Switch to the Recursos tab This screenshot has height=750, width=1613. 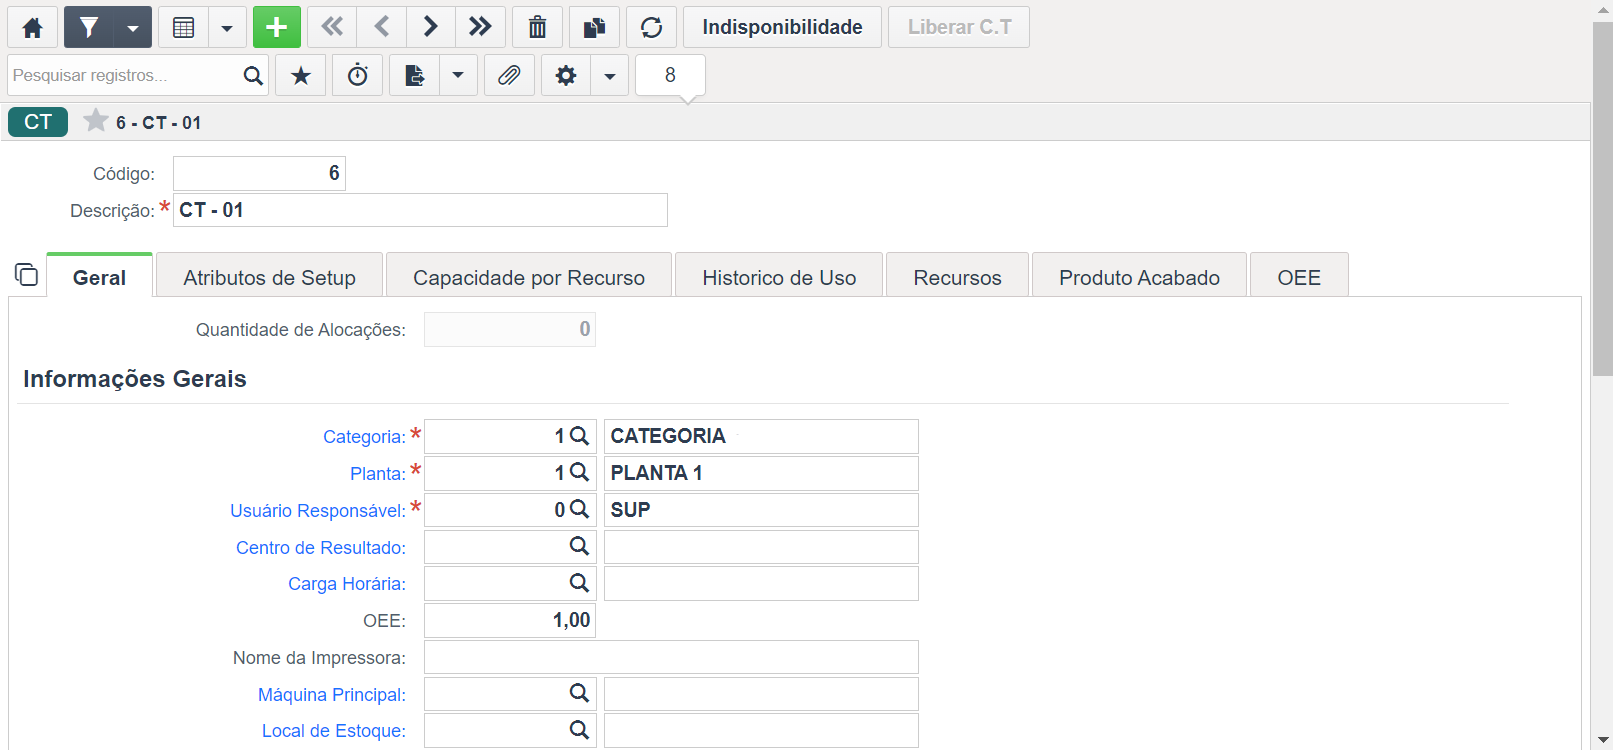(957, 277)
